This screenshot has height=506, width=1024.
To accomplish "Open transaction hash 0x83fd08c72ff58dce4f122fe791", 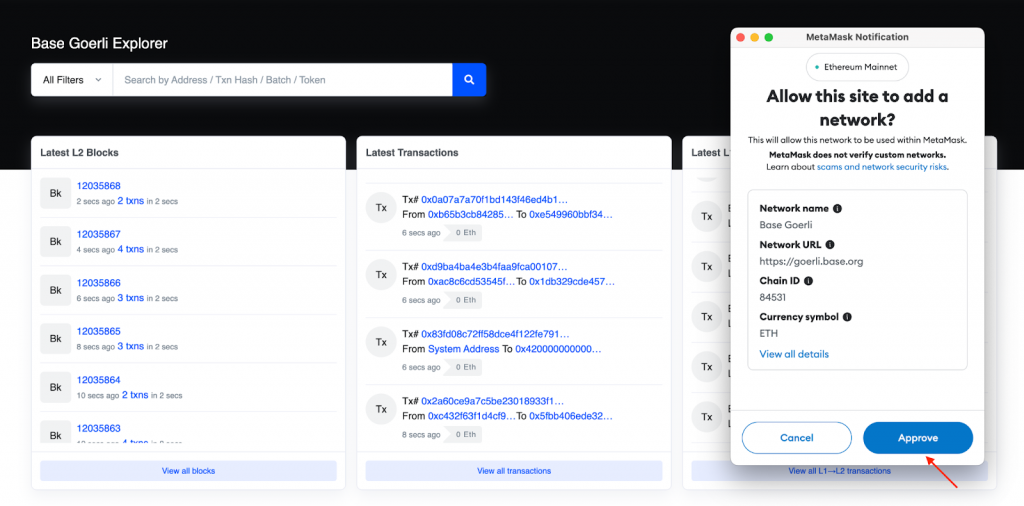I will pyautogui.click(x=495, y=334).
